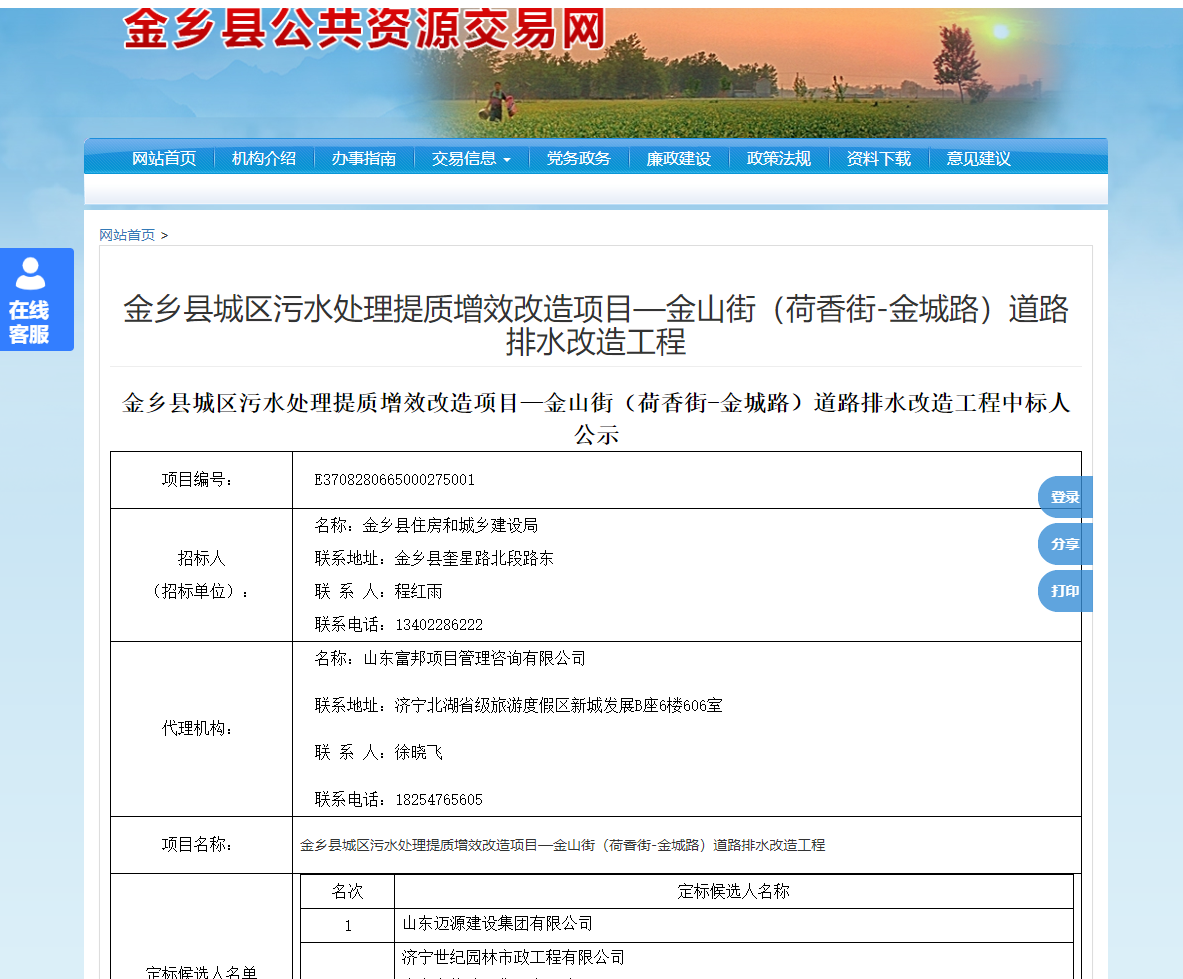Open 网站首页 in the navigation bar
Image resolution: width=1183 pixels, height=979 pixels.
point(164,158)
